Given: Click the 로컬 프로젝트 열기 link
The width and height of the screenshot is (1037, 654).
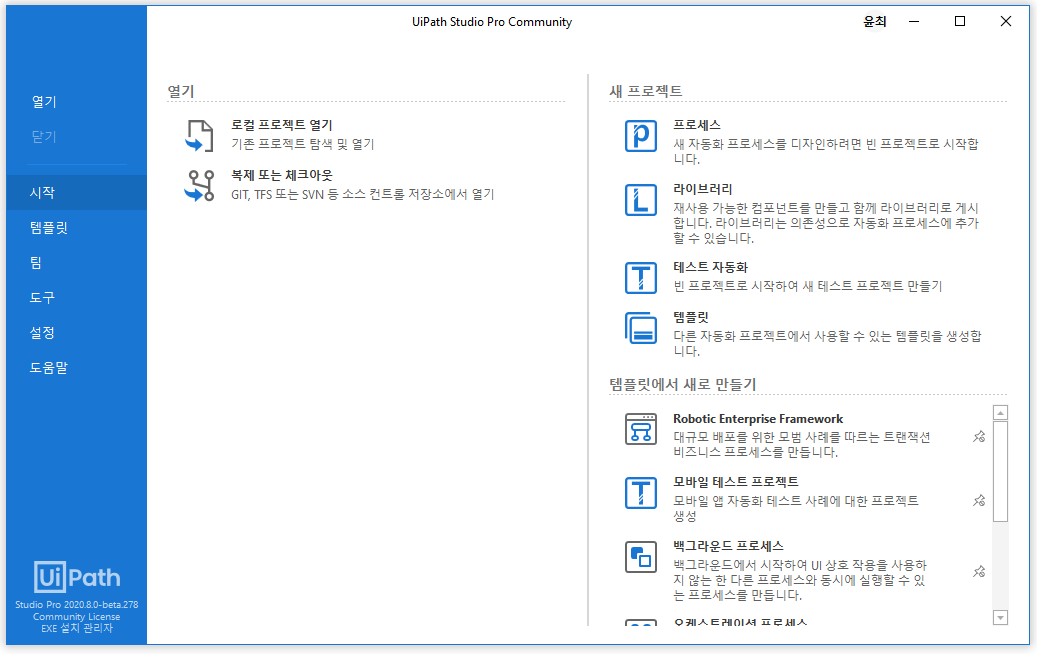Looking at the screenshot, I should pyautogui.click(x=282, y=125).
